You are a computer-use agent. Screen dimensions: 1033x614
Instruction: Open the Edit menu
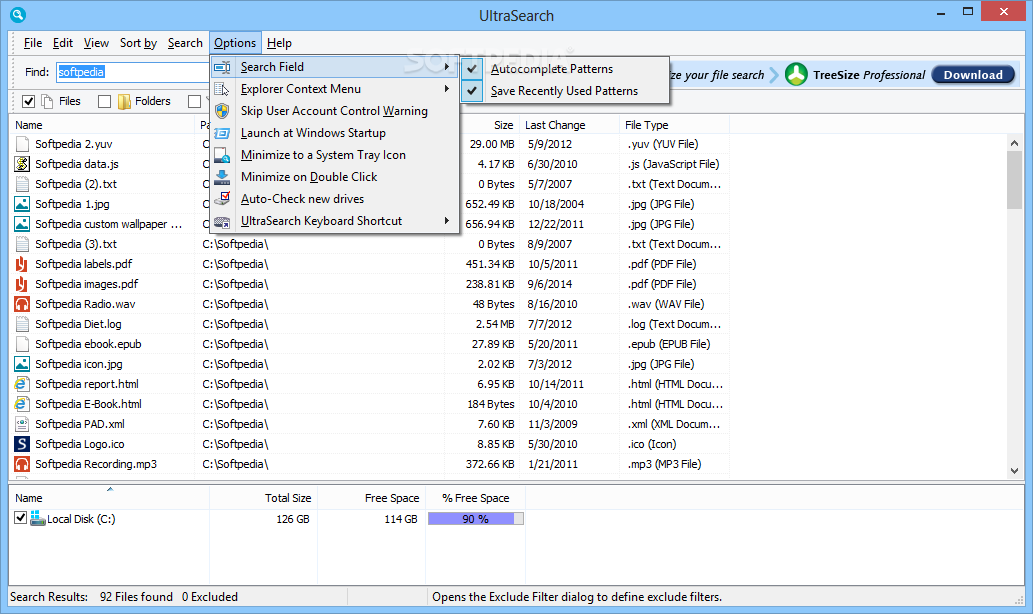click(x=63, y=43)
